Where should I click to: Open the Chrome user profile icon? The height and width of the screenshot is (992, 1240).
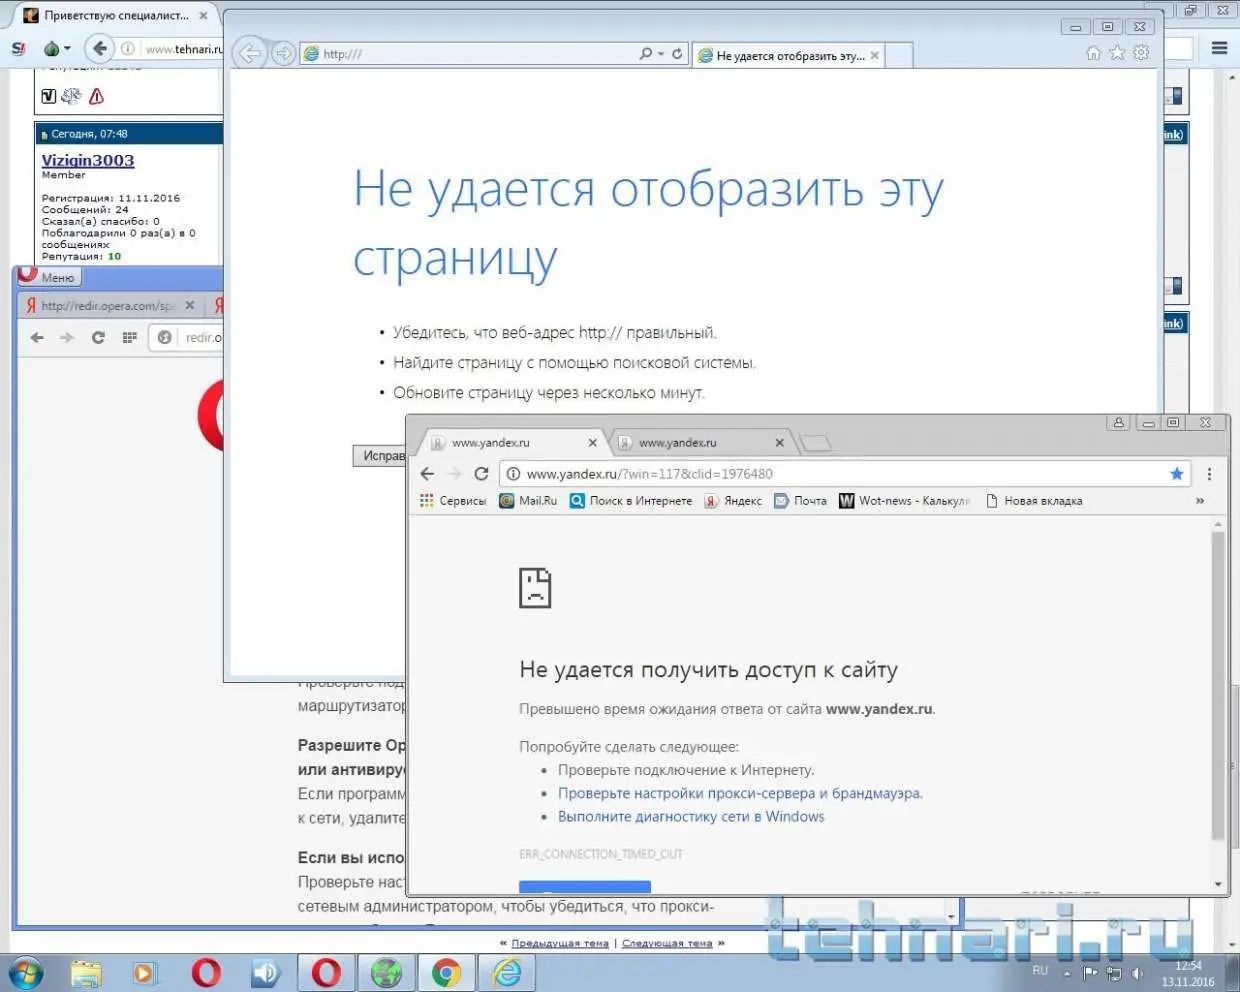pyautogui.click(x=1119, y=423)
